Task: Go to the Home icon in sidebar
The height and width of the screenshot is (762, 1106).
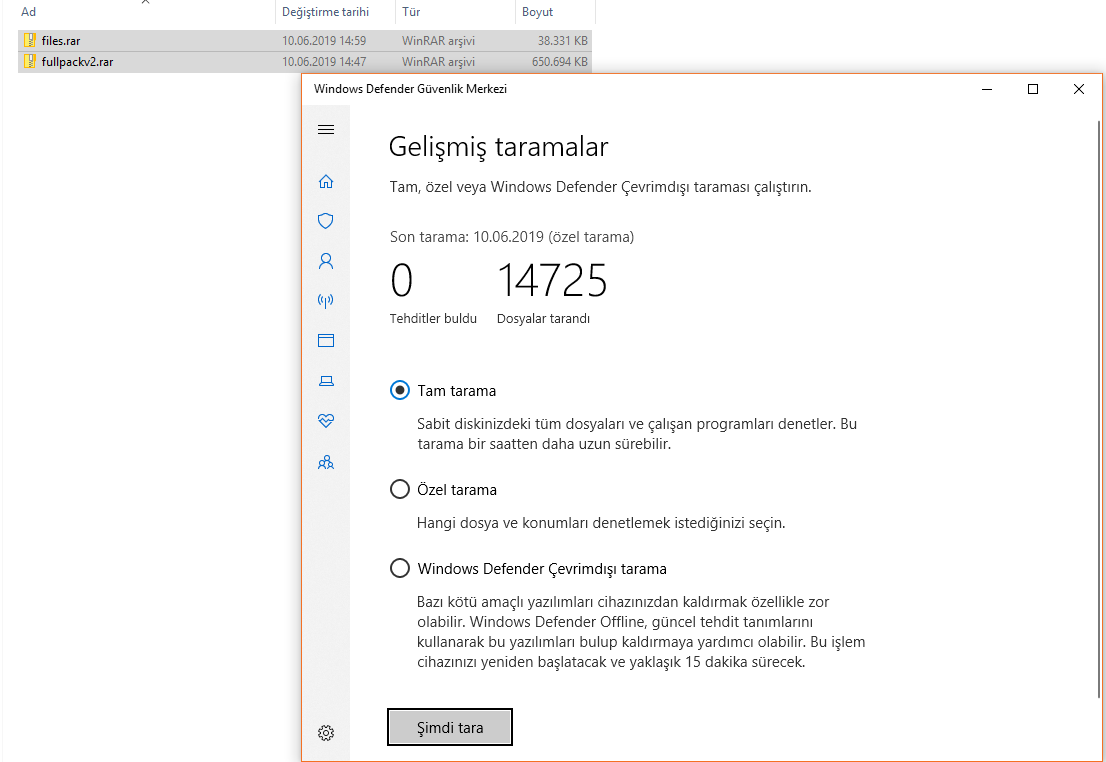Action: pos(326,181)
